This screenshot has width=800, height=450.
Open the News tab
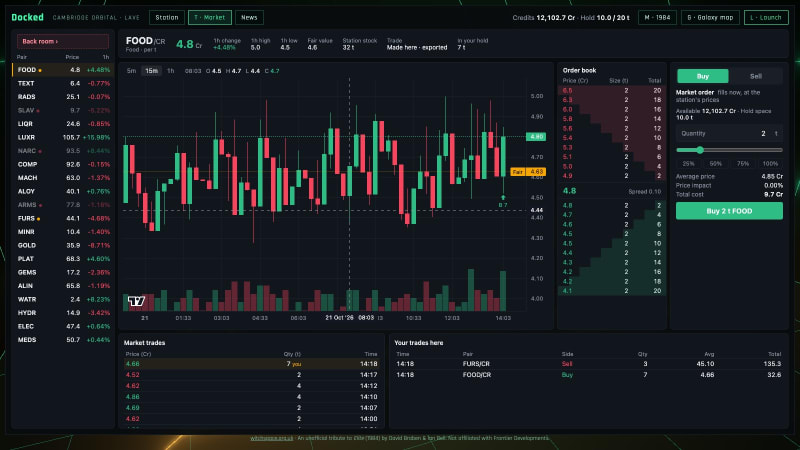point(249,17)
